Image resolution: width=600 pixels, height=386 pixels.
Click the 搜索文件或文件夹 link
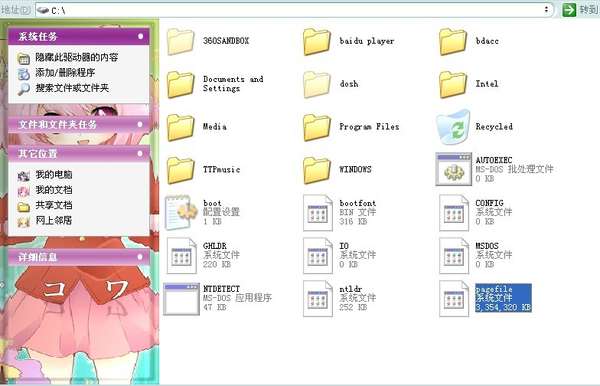pos(72,88)
